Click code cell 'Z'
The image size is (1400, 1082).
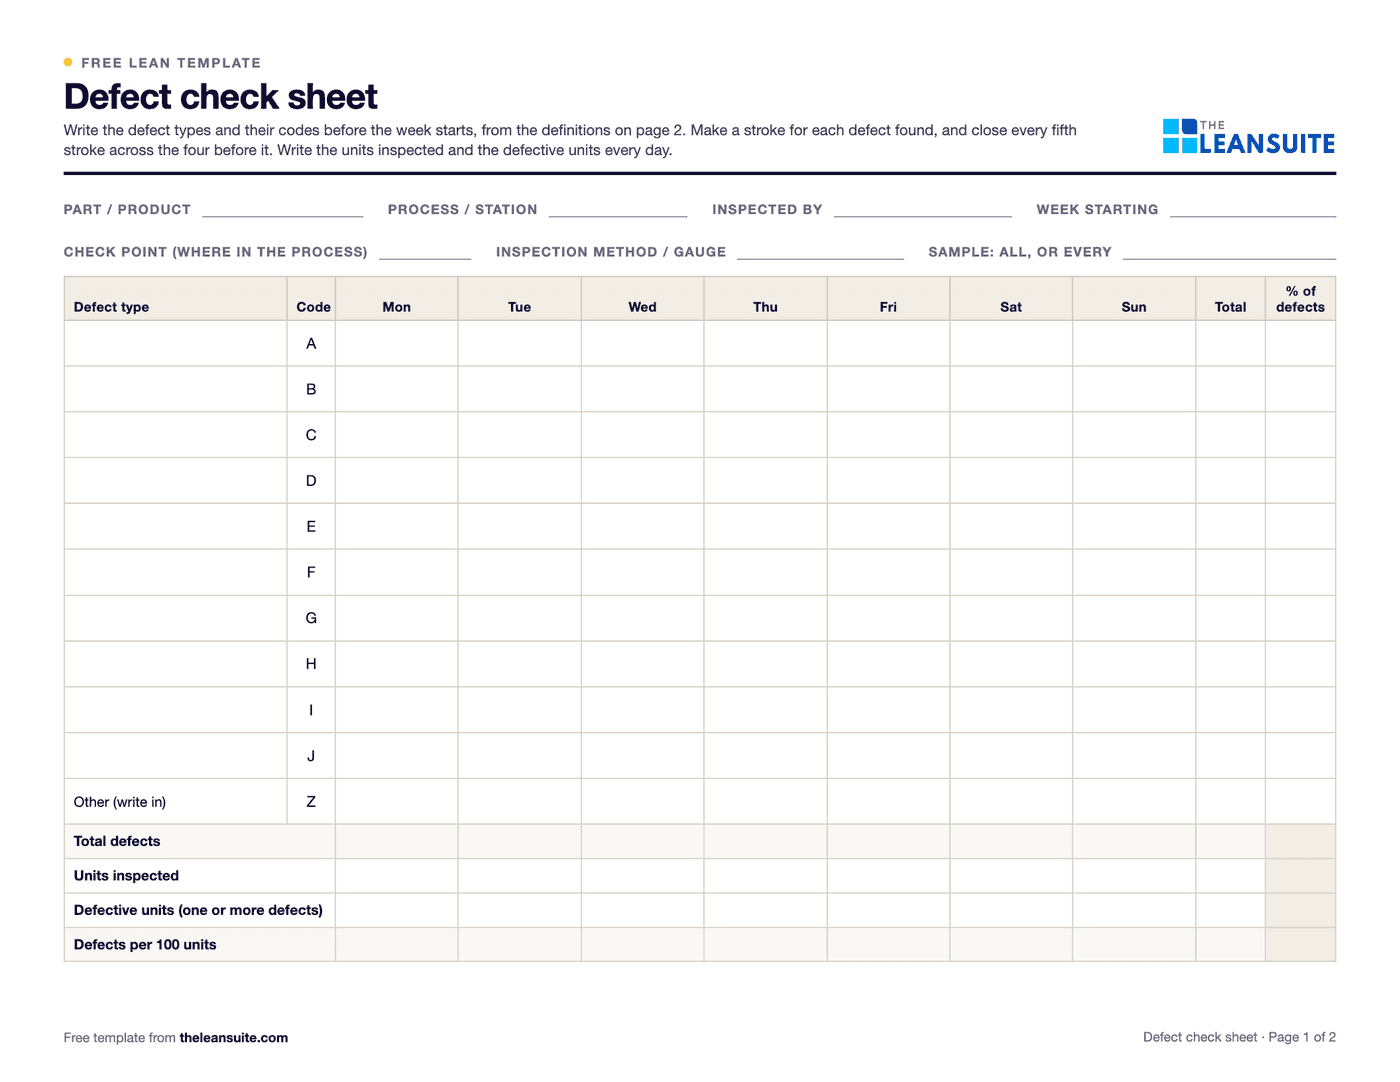click(311, 802)
